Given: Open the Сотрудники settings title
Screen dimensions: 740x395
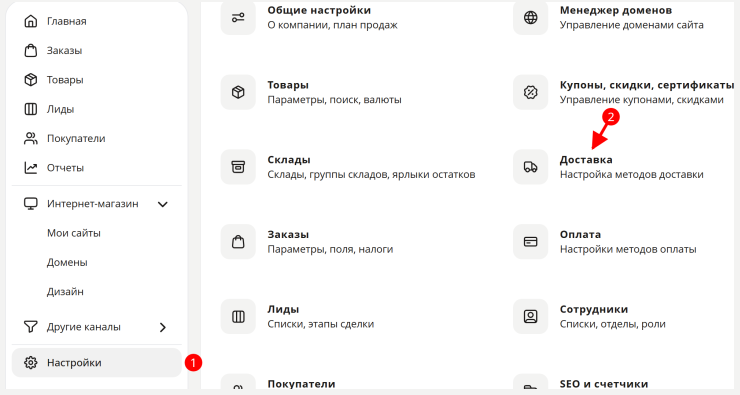Looking at the screenshot, I should [x=594, y=309].
